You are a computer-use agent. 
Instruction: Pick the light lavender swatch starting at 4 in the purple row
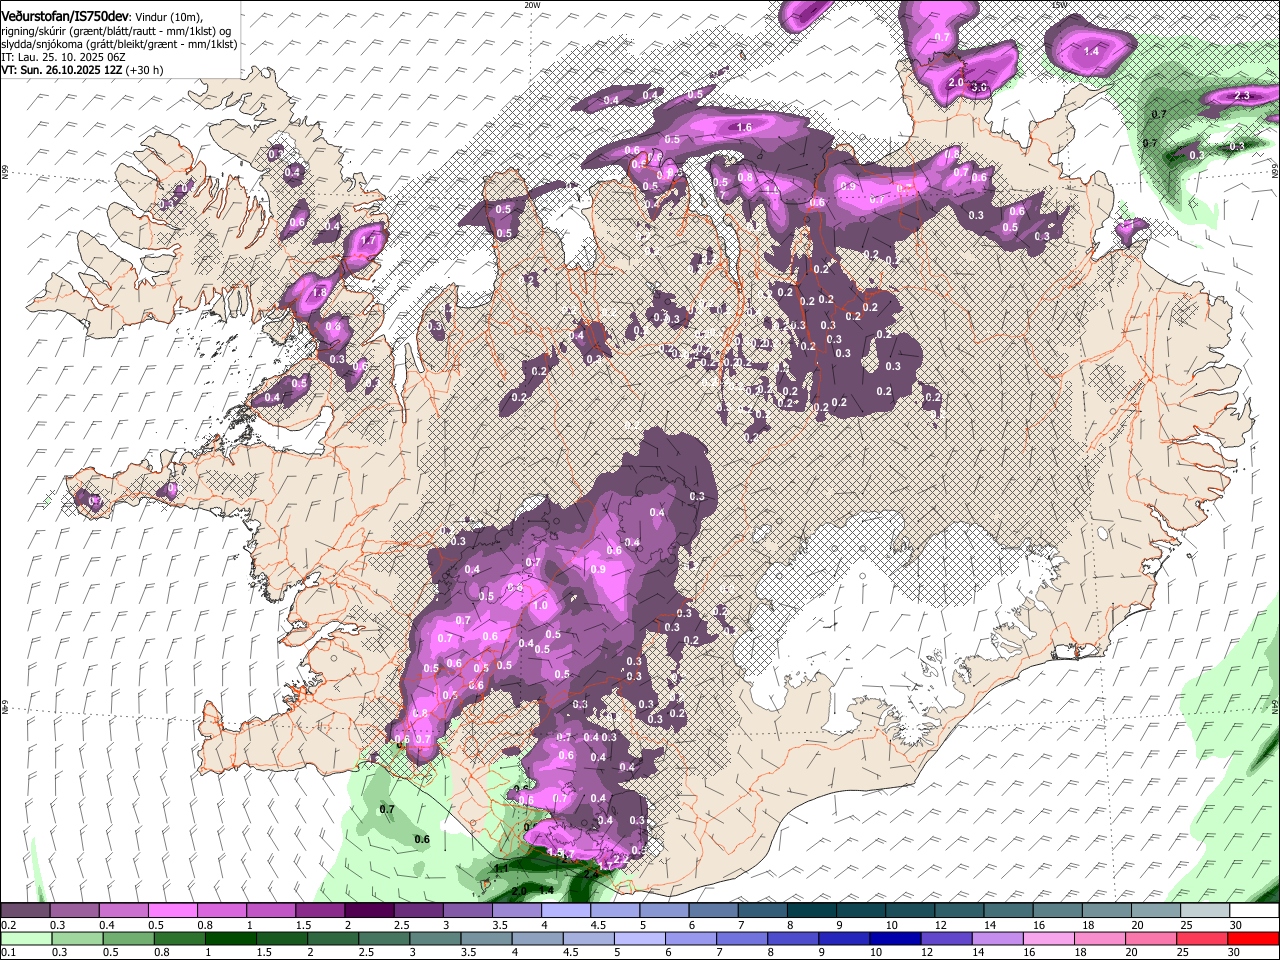pos(565,910)
